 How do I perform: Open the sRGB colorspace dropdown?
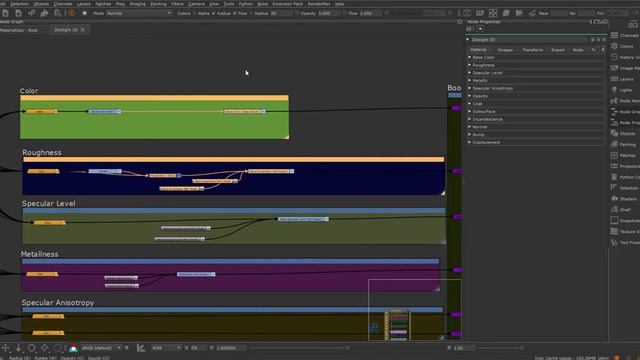click(101, 348)
